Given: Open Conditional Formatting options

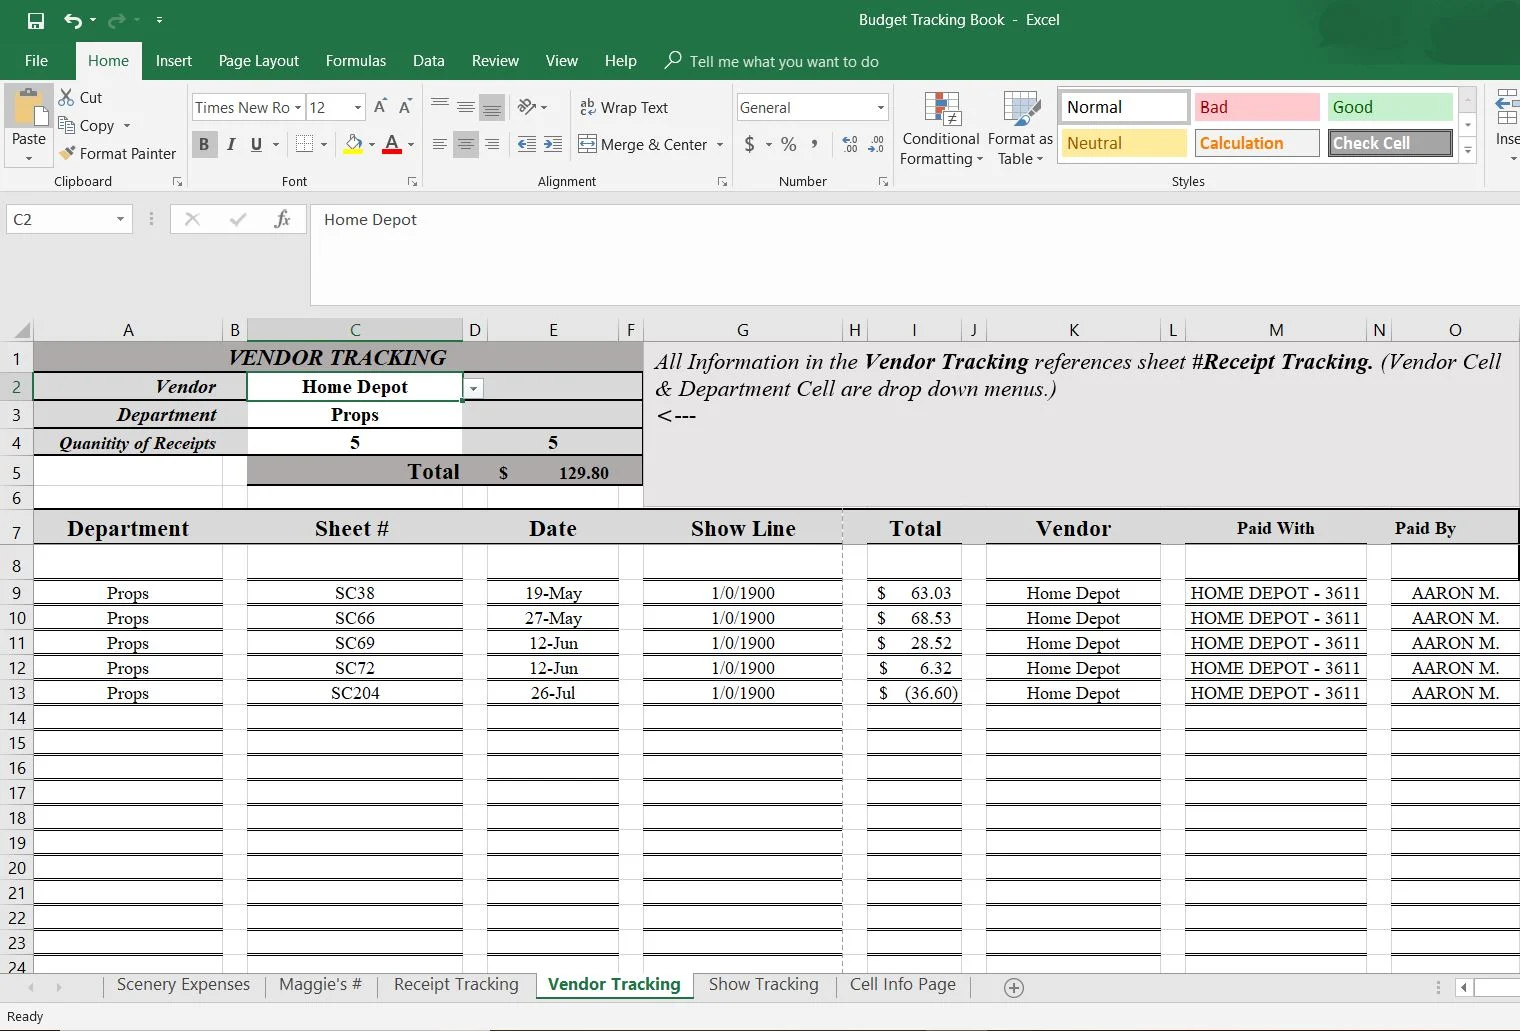Looking at the screenshot, I should coord(940,128).
